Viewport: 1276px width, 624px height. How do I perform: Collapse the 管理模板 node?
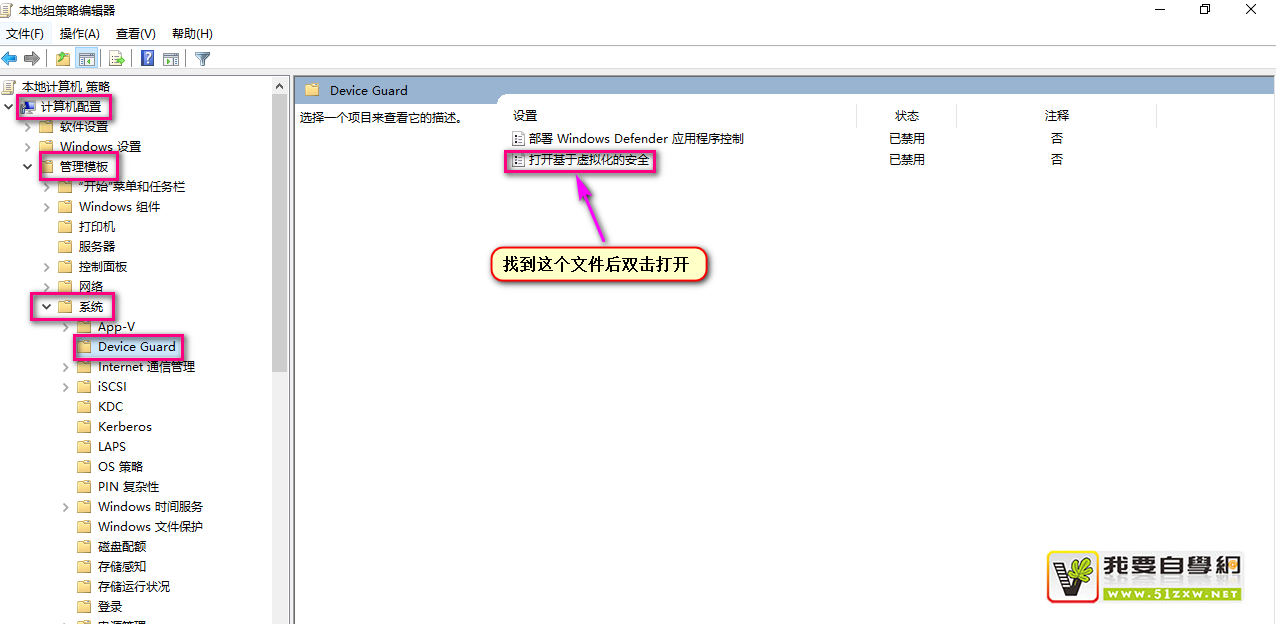(x=28, y=167)
